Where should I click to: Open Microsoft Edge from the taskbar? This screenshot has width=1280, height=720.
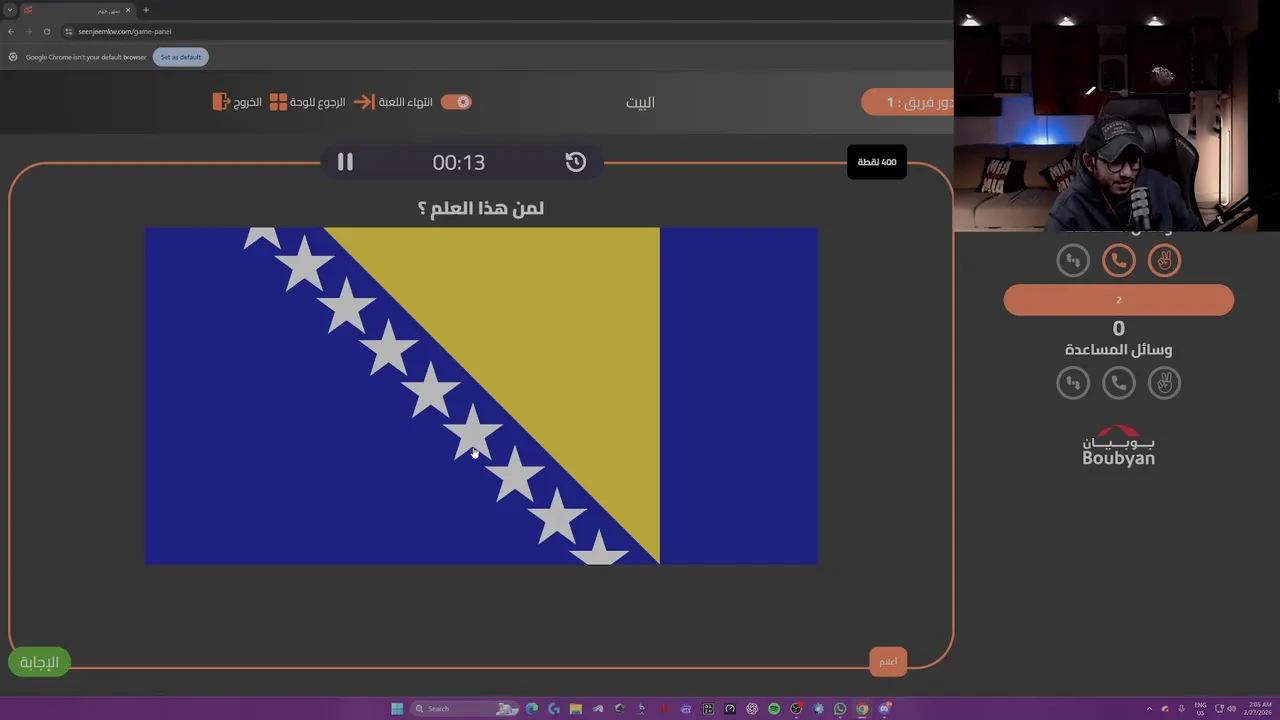(532, 709)
